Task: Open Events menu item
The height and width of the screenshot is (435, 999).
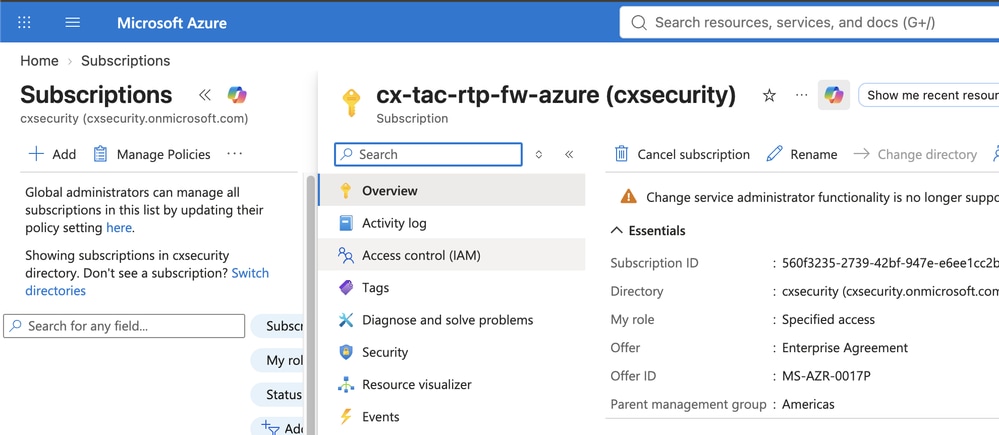Action: [x=452, y=417]
